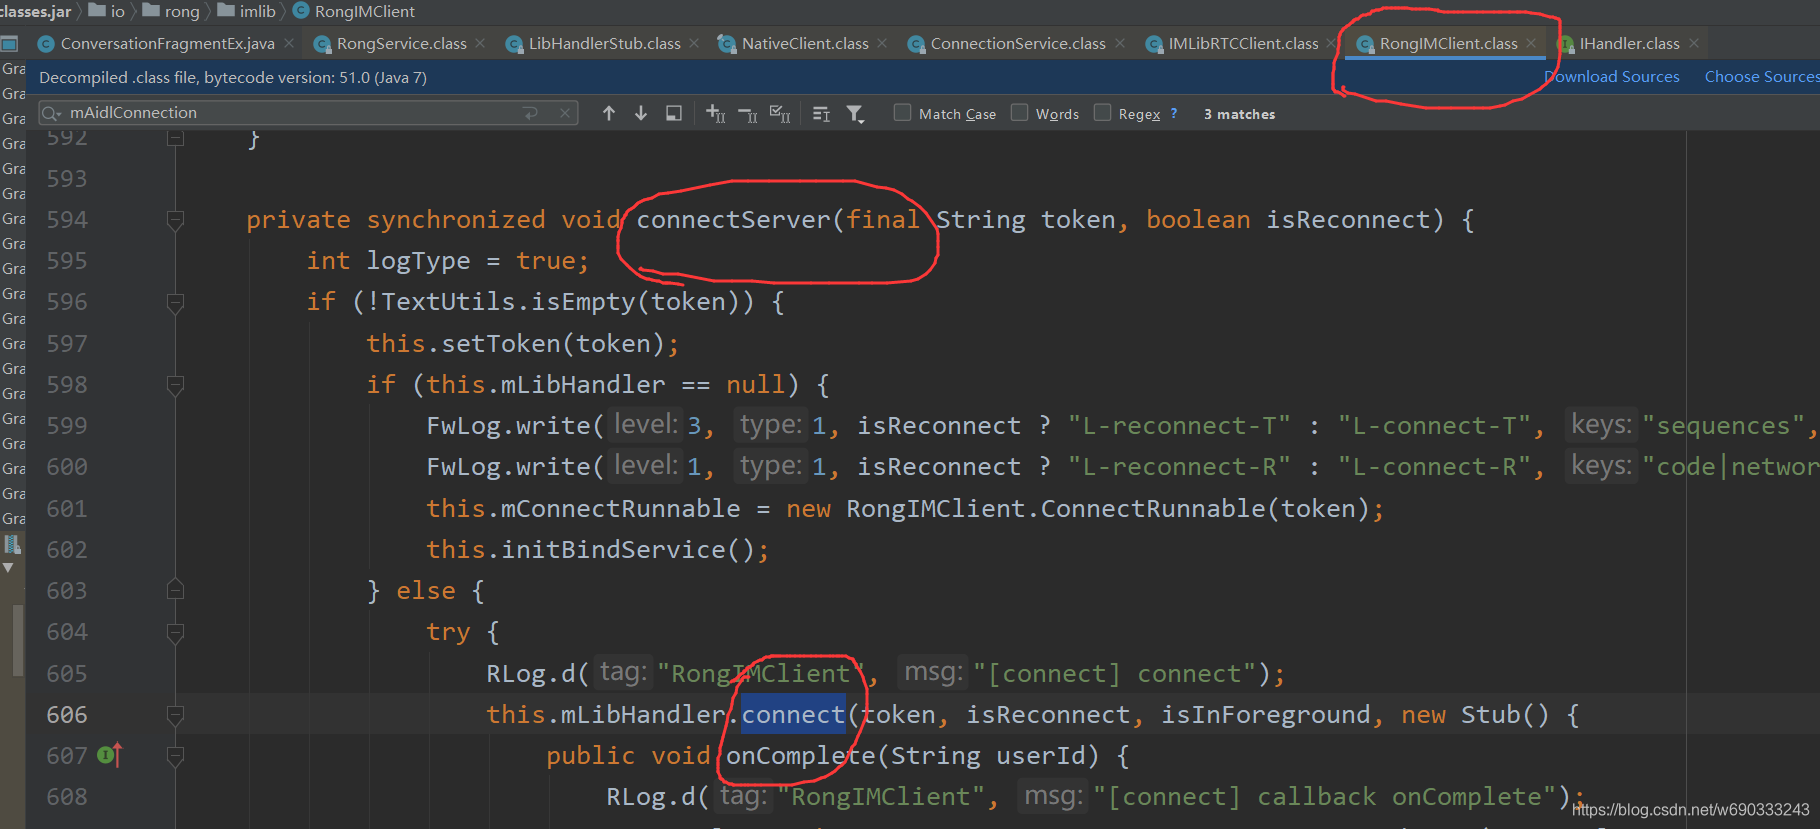
Task: Enable Match Case checkbox
Action: tap(902, 112)
